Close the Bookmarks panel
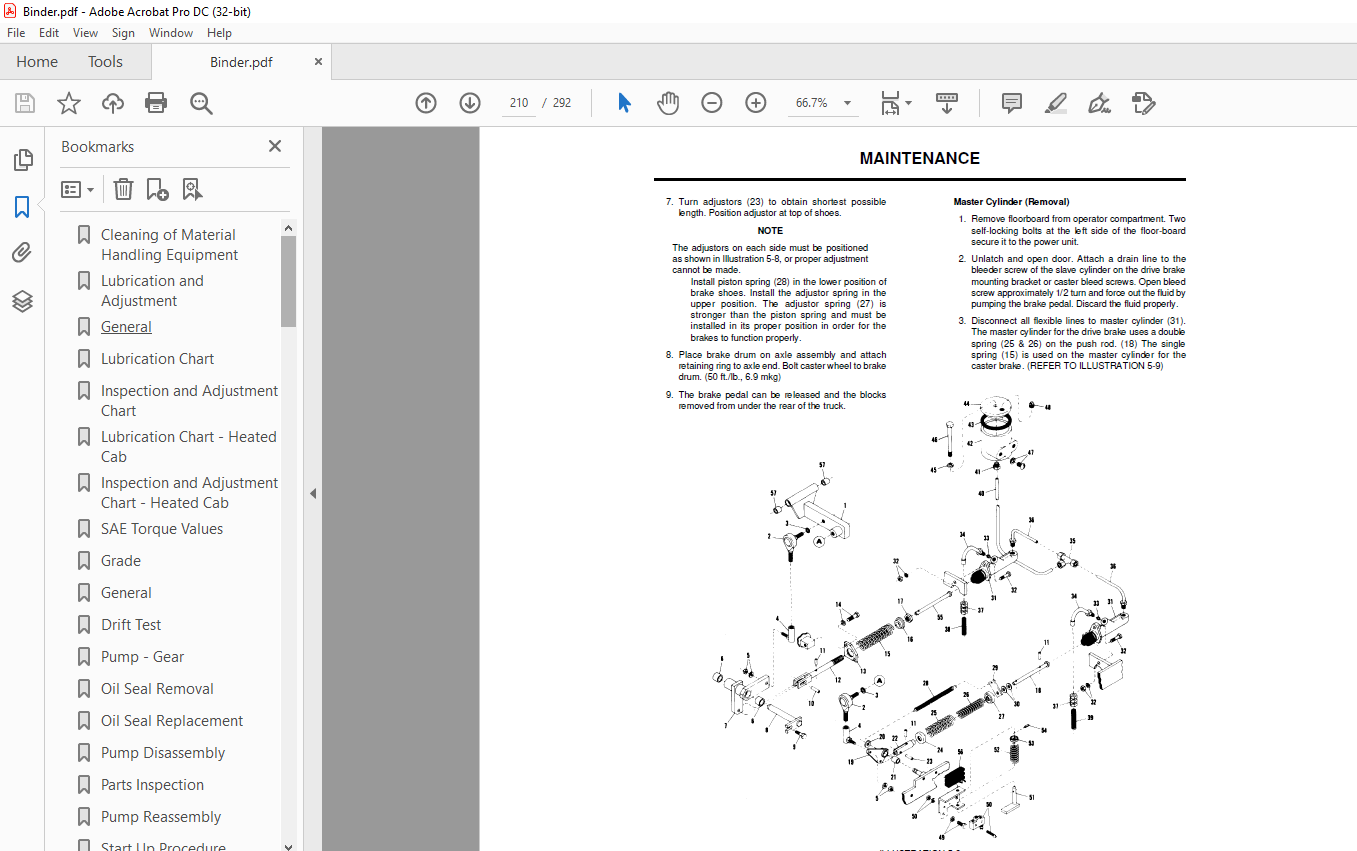1357x851 pixels. click(275, 146)
